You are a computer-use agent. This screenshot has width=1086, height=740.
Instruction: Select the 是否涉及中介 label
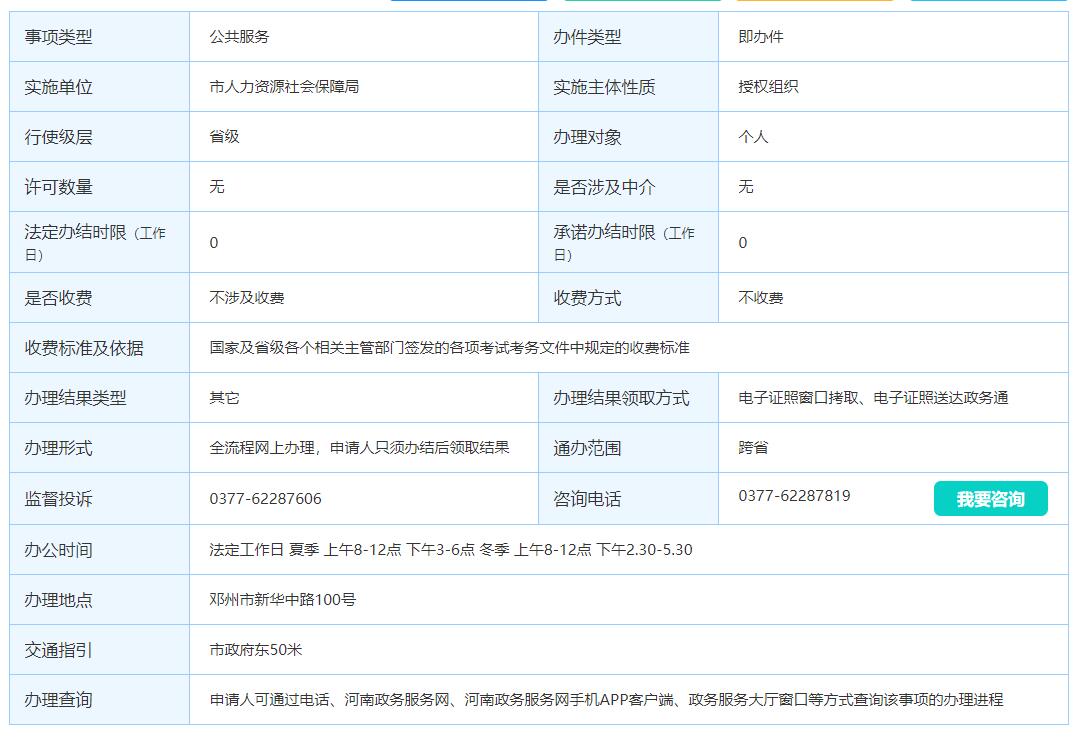tap(604, 186)
